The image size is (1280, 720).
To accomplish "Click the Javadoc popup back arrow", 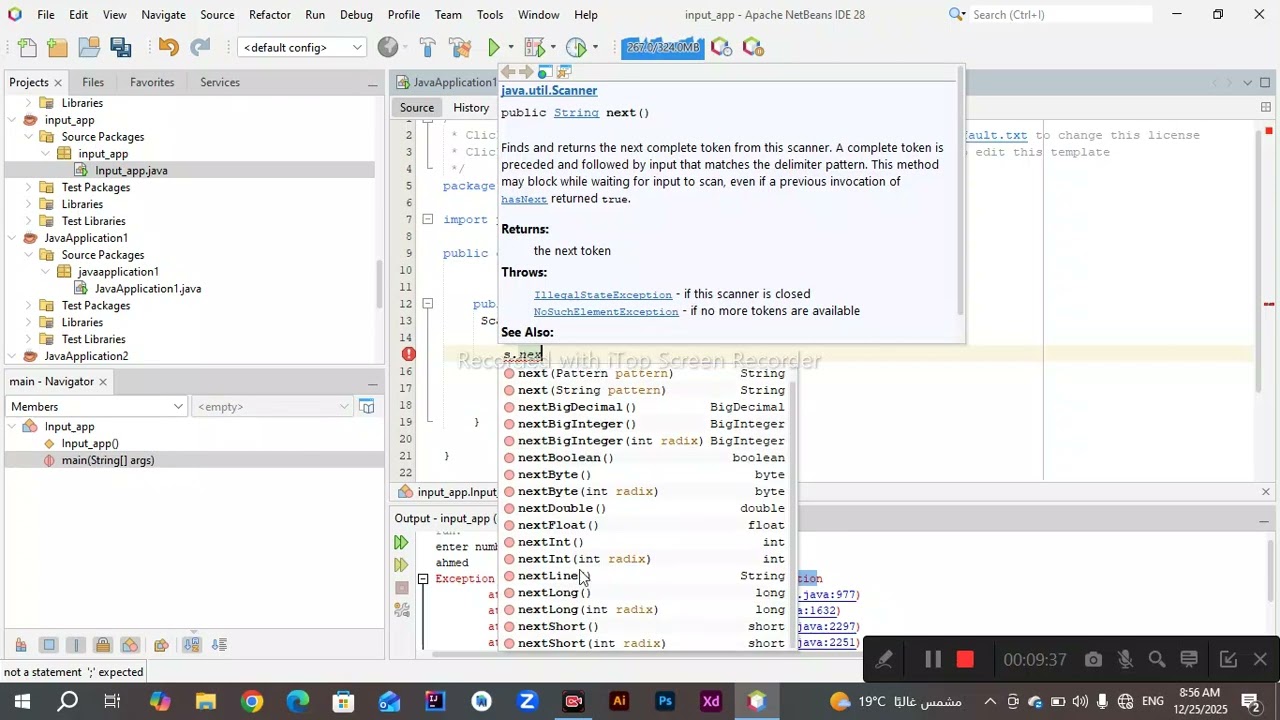I will 508,72.
